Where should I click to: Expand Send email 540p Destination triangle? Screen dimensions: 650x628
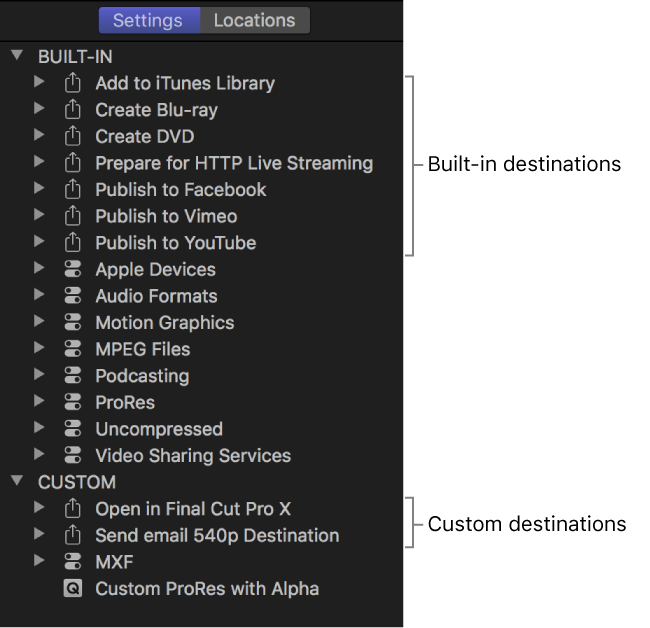[x=39, y=533]
